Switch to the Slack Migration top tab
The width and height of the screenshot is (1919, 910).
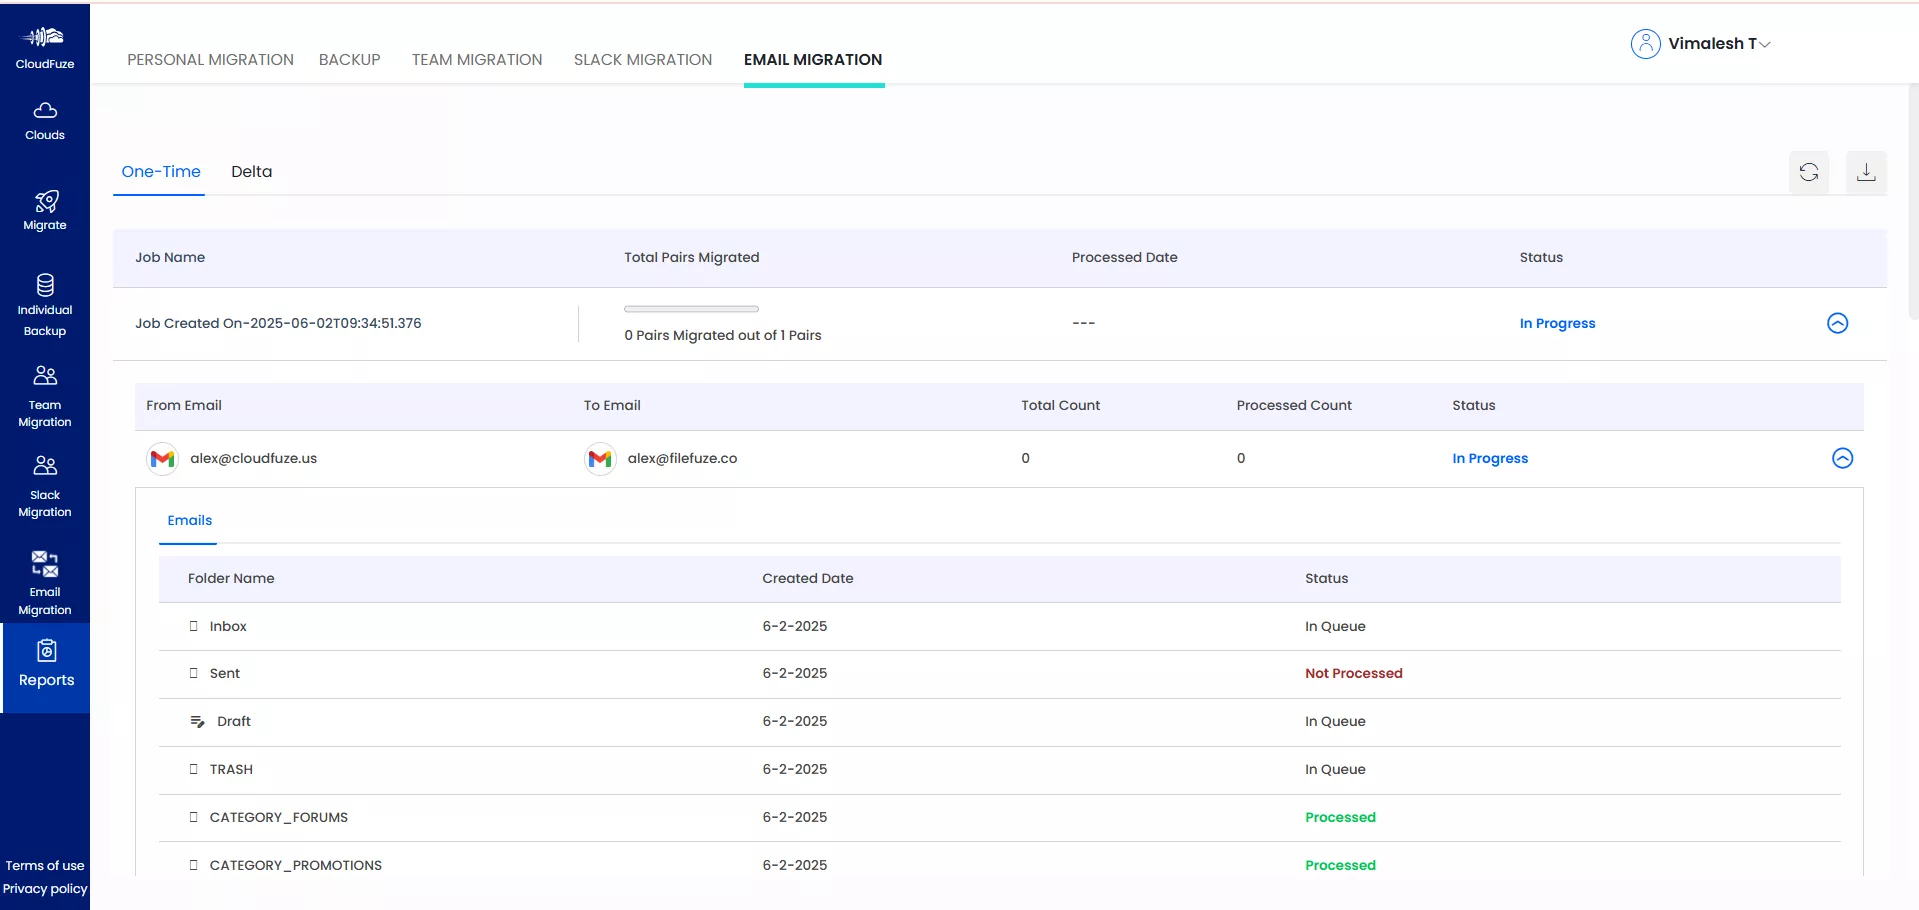click(643, 60)
